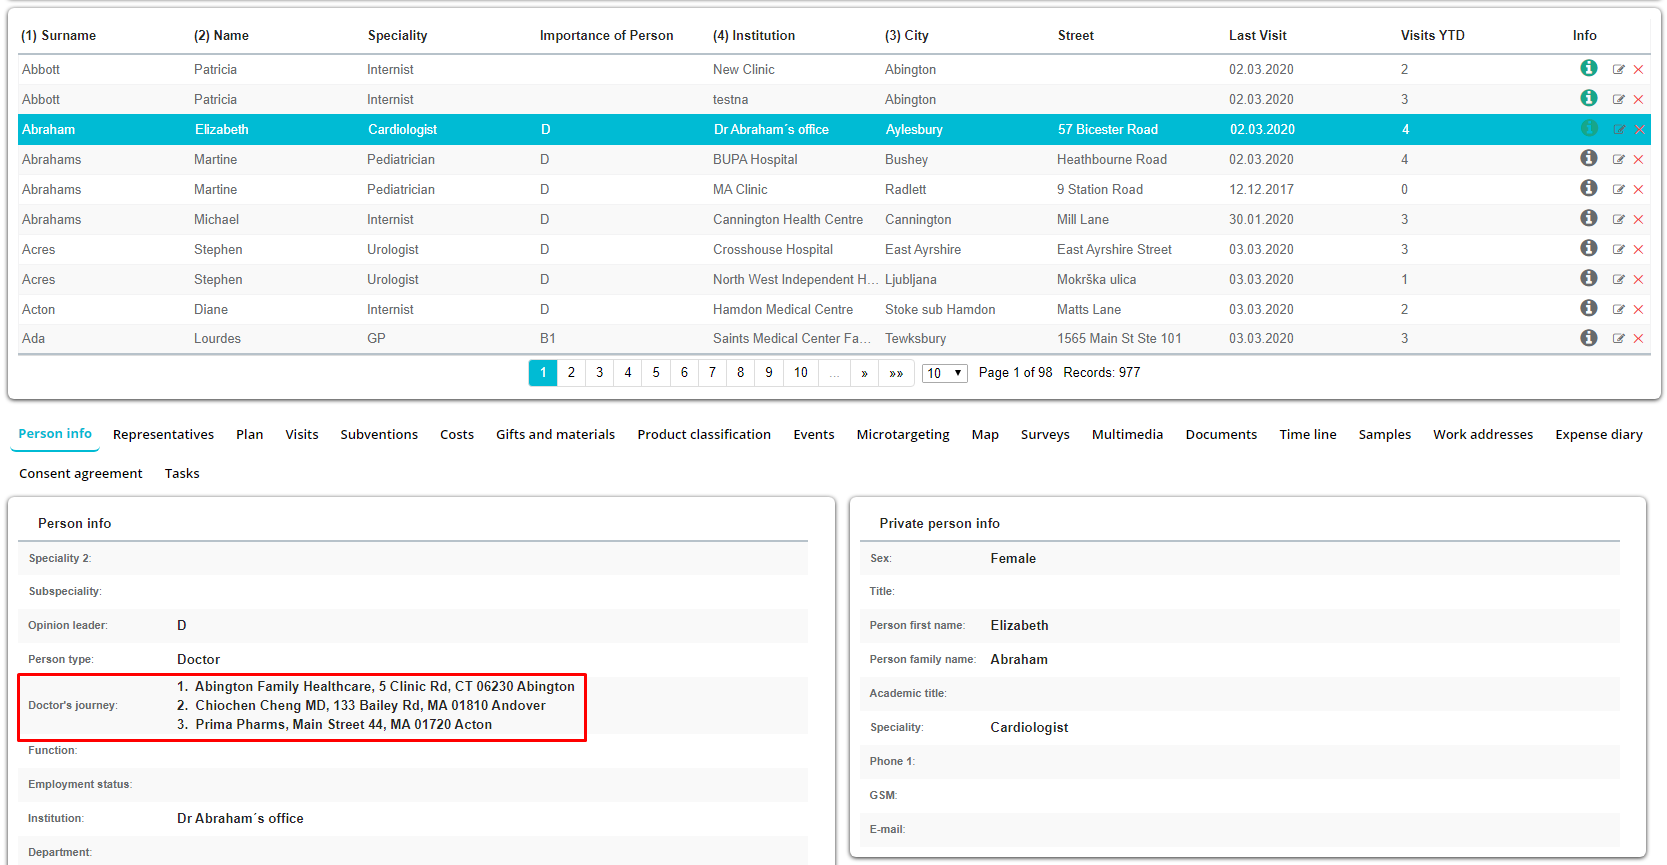Screen dimensions: 1667x865
Task: Delete the Ada Lourdes record
Action: click(1638, 339)
